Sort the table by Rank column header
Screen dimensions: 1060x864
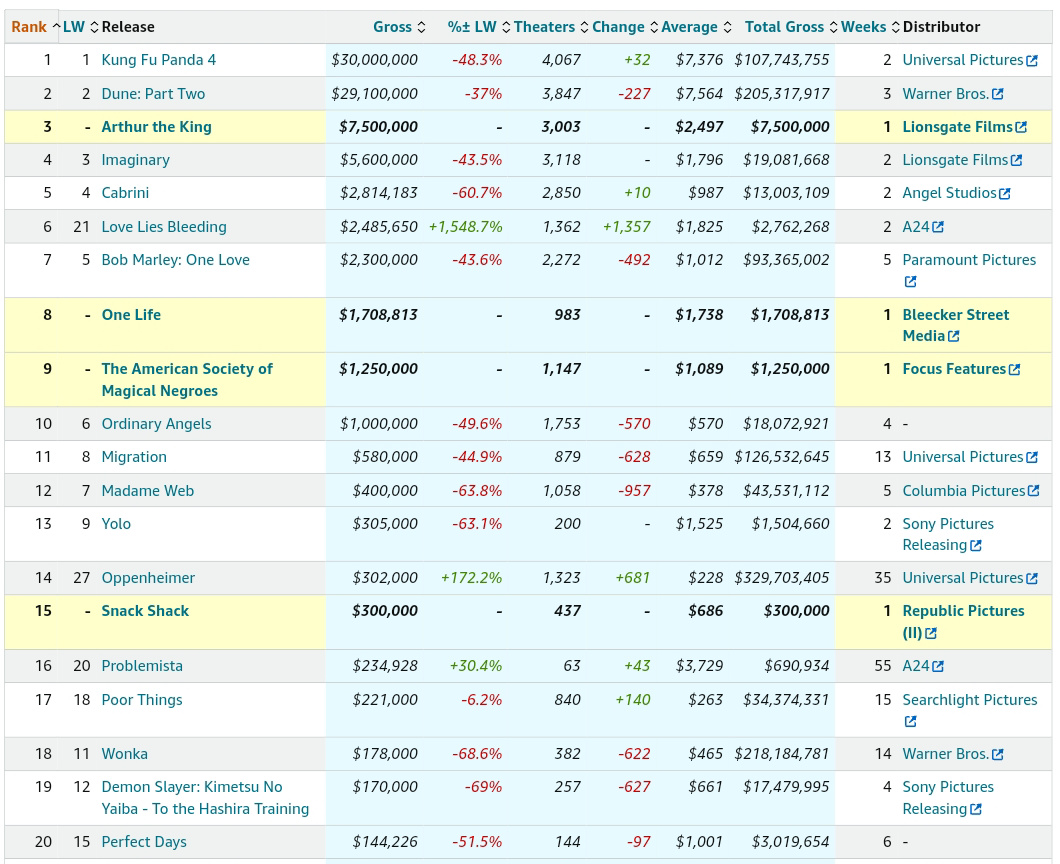(29, 27)
